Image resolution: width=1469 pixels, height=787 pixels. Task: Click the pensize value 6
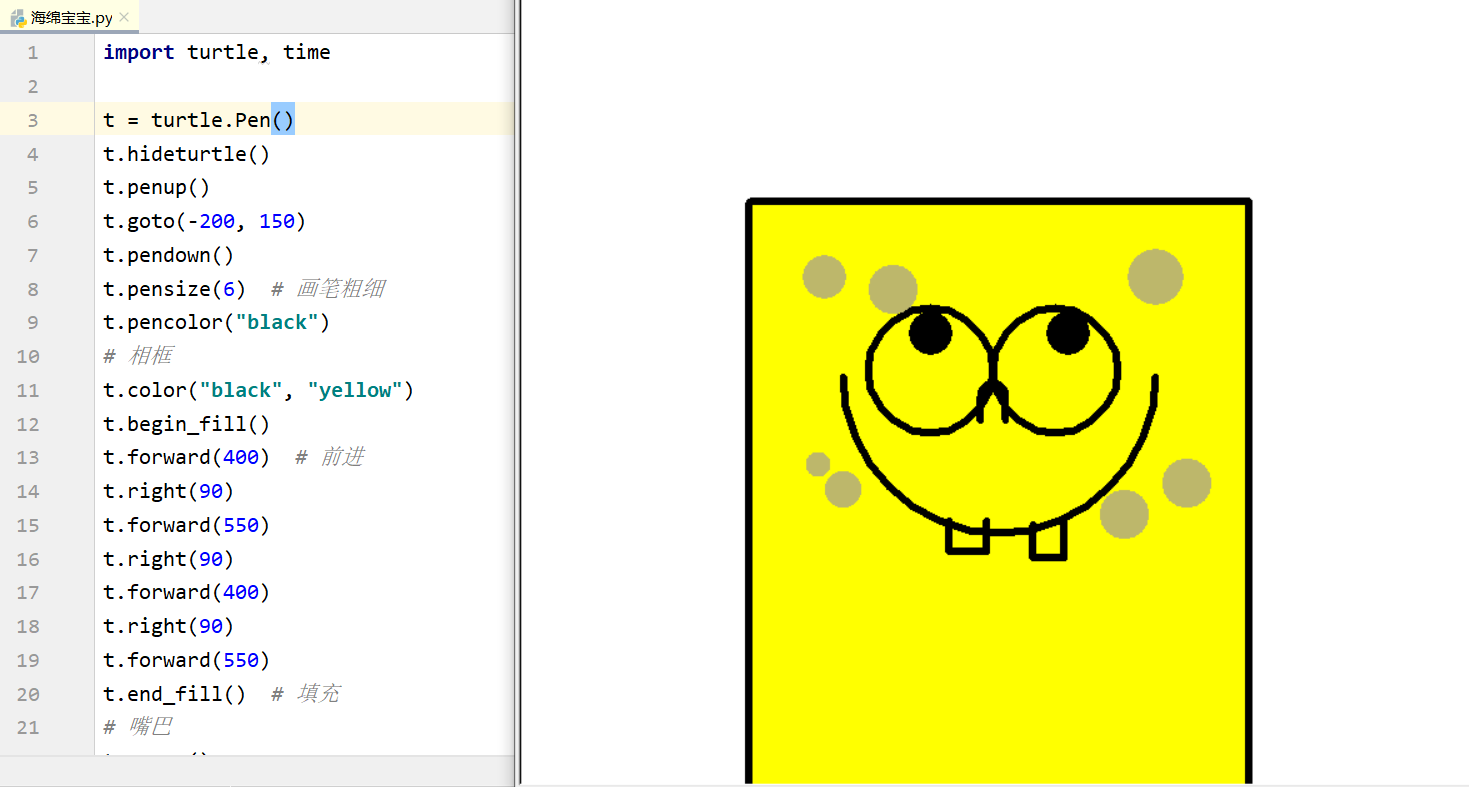pyautogui.click(x=228, y=289)
